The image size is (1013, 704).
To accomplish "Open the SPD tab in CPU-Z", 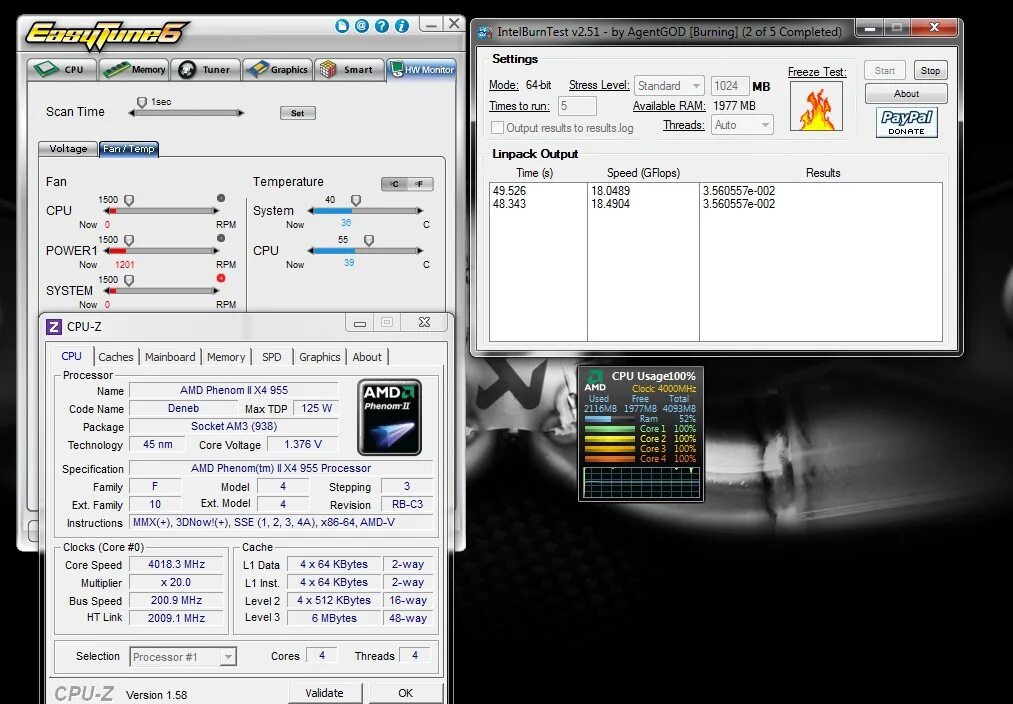I will (271, 357).
